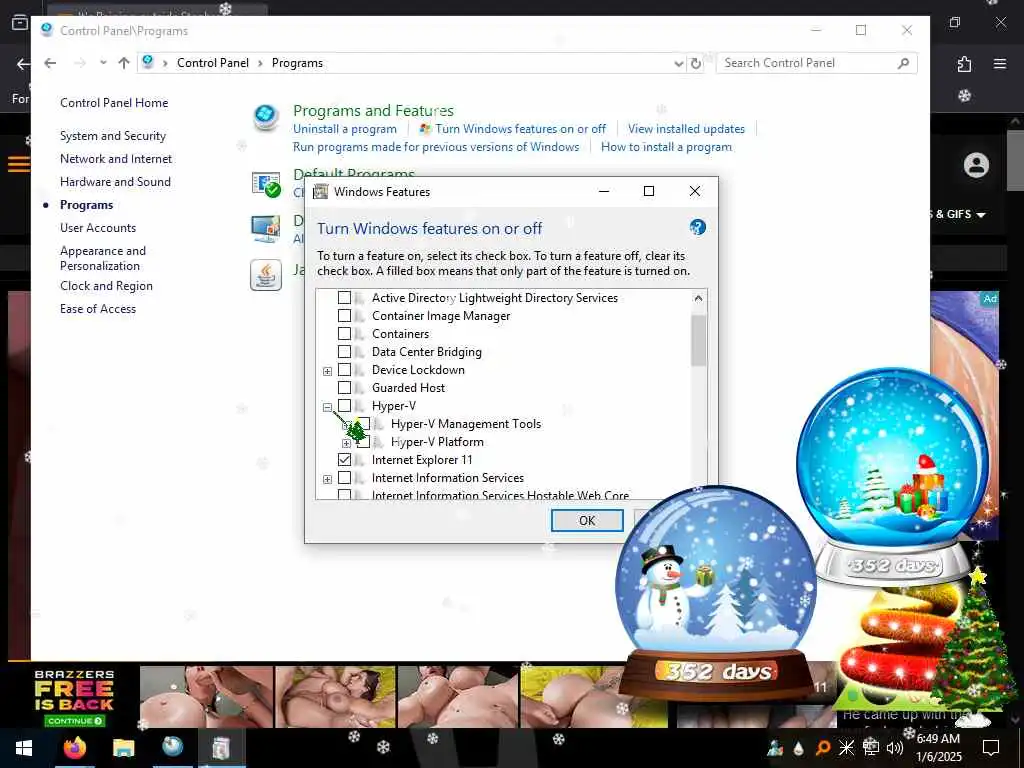The image size is (1024, 768).
Task: Open Ease of Access category
Action: (98, 309)
